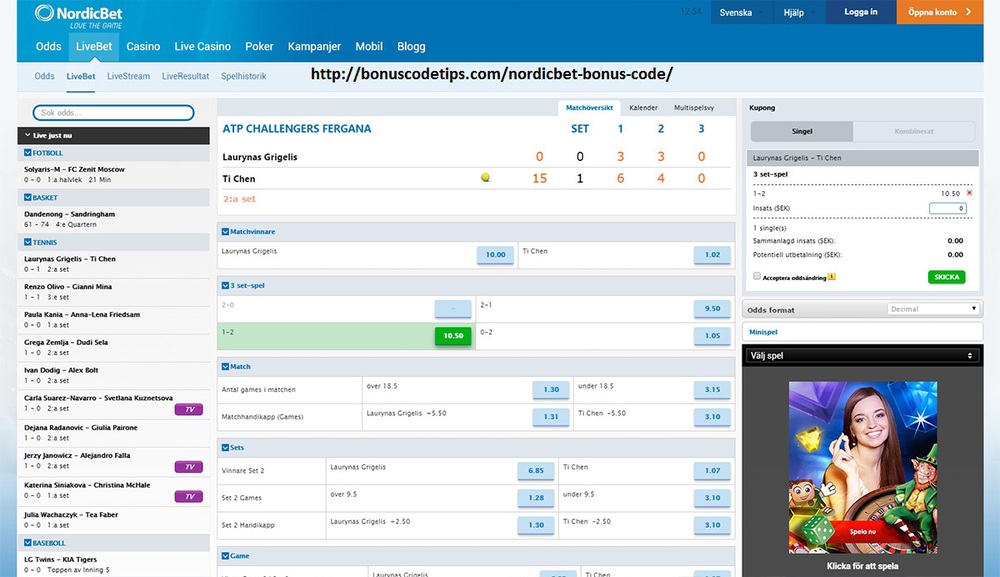This screenshot has height=577, width=1000.
Task: Click Set 2 Games under 9.5 odds
Action: [712, 498]
